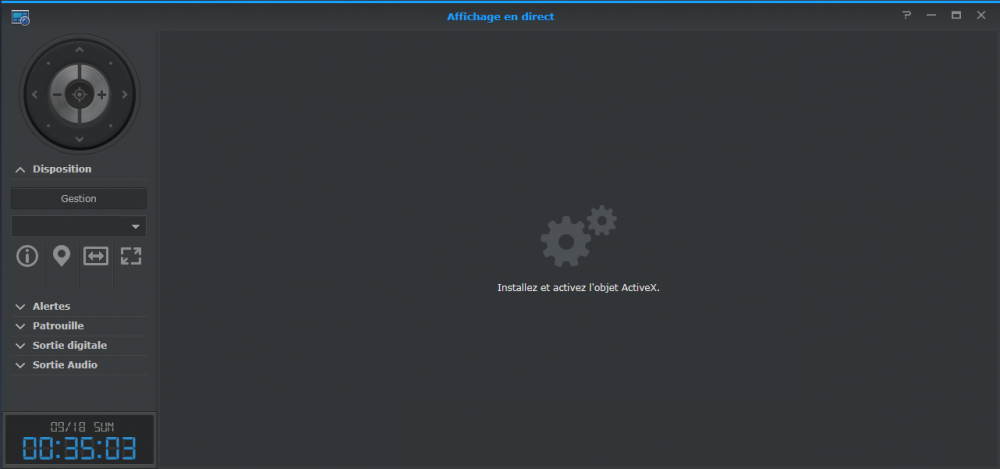Click the ActiveX gears placeholder
This screenshot has width=1000, height=469.
click(578, 236)
